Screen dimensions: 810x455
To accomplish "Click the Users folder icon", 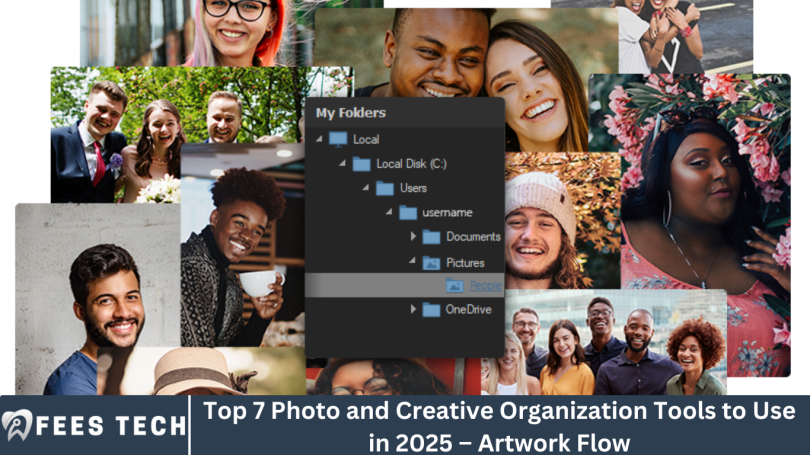I will pyautogui.click(x=384, y=188).
